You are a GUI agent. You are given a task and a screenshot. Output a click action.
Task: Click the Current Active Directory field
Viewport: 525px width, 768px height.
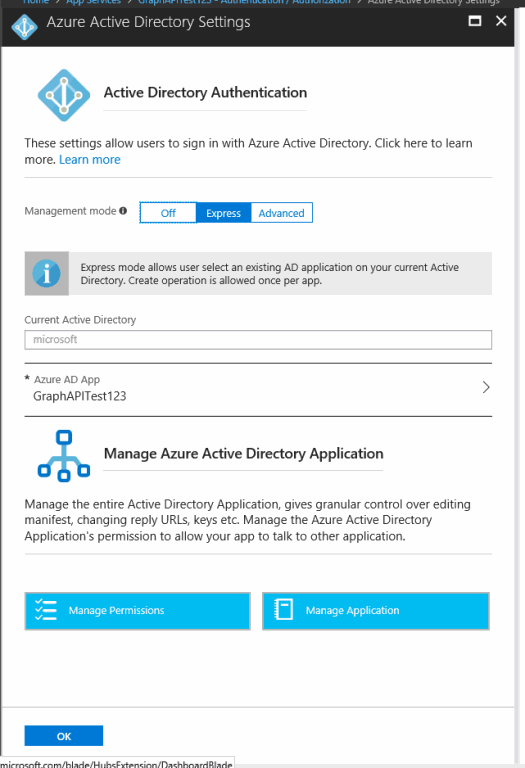(258, 339)
